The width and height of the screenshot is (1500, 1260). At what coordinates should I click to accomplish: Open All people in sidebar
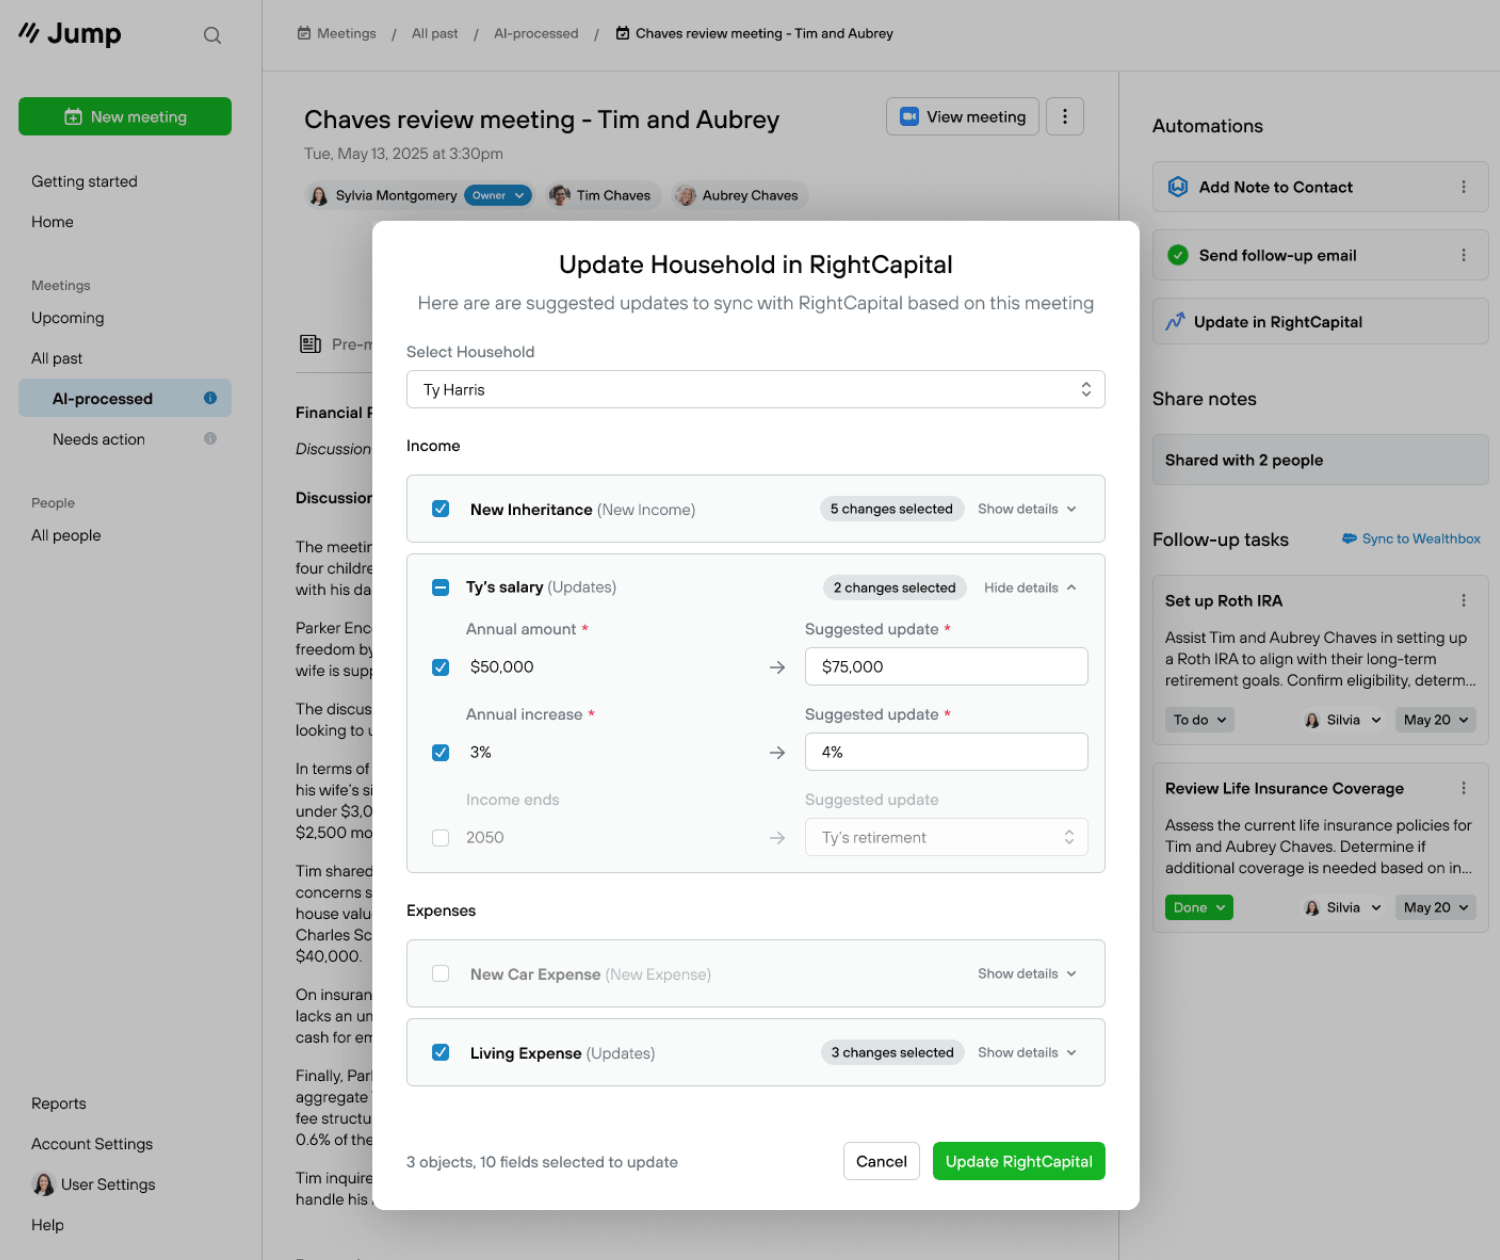(66, 535)
